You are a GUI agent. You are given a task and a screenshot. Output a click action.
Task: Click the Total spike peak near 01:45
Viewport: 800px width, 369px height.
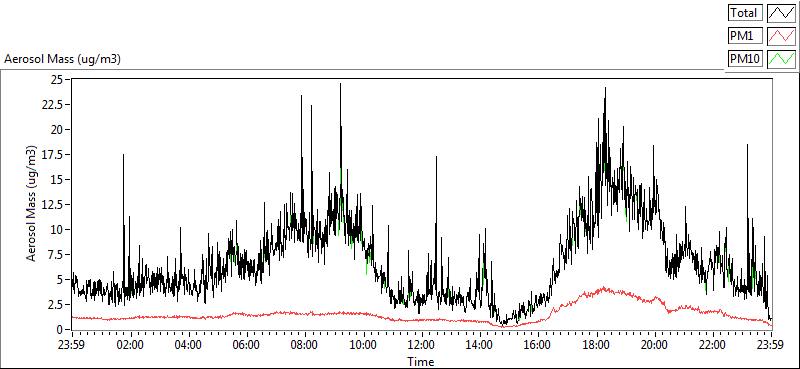coord(123,155)
